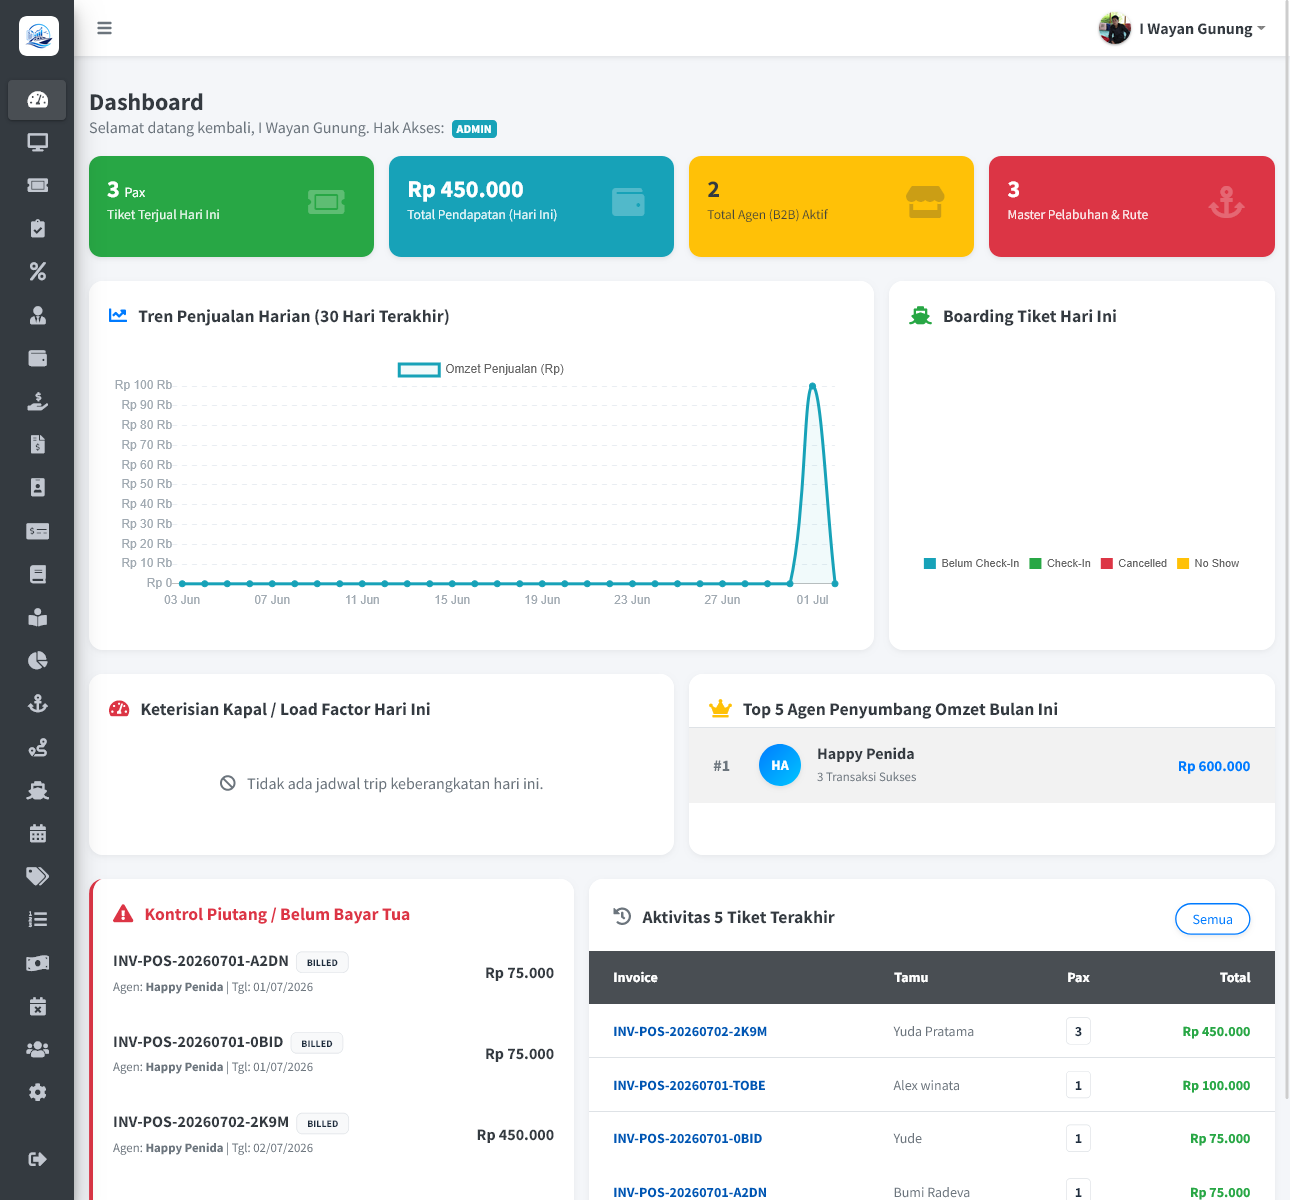This screenshot has width=1290, height=1200.
Task: Toggle the hamburger sidebar menu
Action: click(104, 28)
